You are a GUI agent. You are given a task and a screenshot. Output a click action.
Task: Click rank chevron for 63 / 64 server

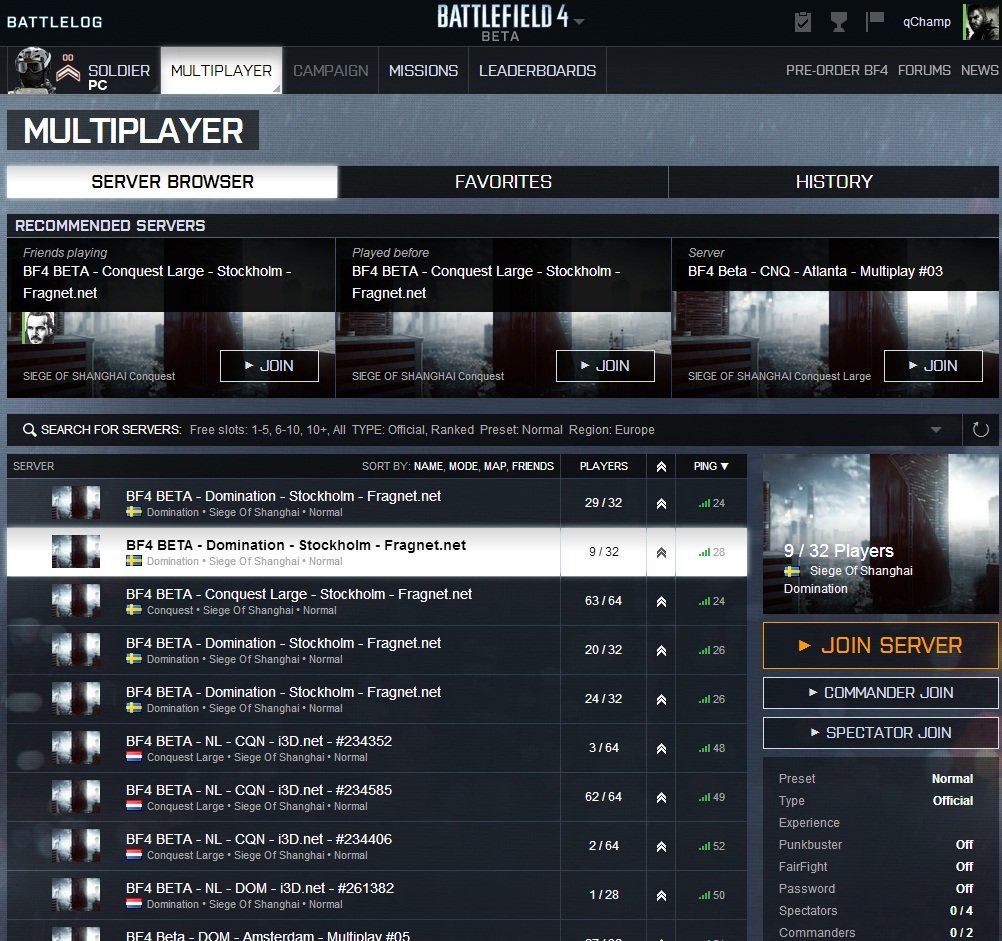[x=661, y=601]
